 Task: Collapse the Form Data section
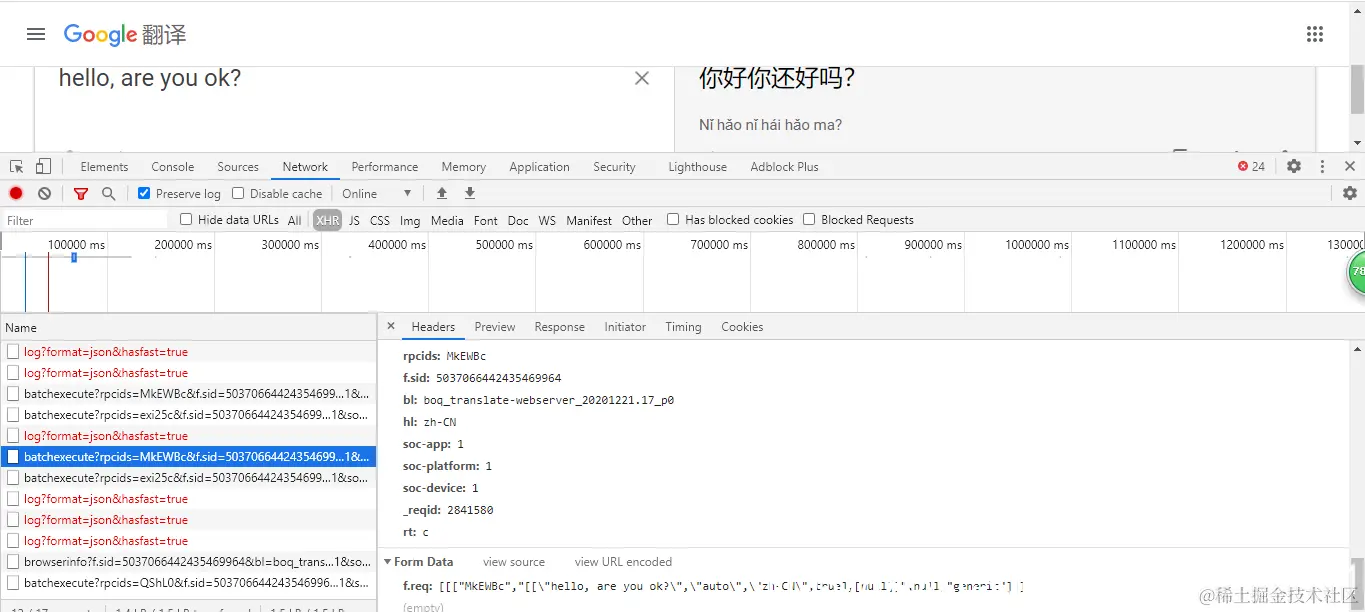tap(387, 562)
